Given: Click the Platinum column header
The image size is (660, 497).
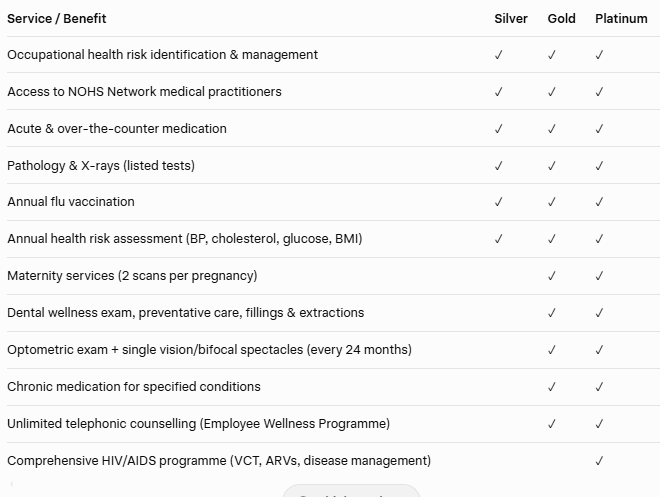Looking at the screenshot, I should pyautogui.click(x=621, y=19).
